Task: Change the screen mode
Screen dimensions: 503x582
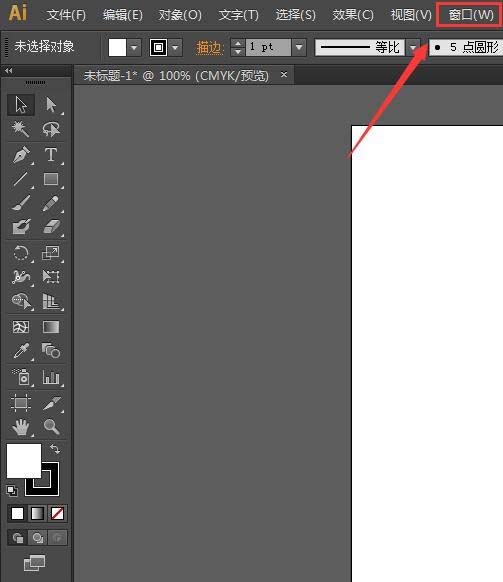Action: (x=35, y=563)
